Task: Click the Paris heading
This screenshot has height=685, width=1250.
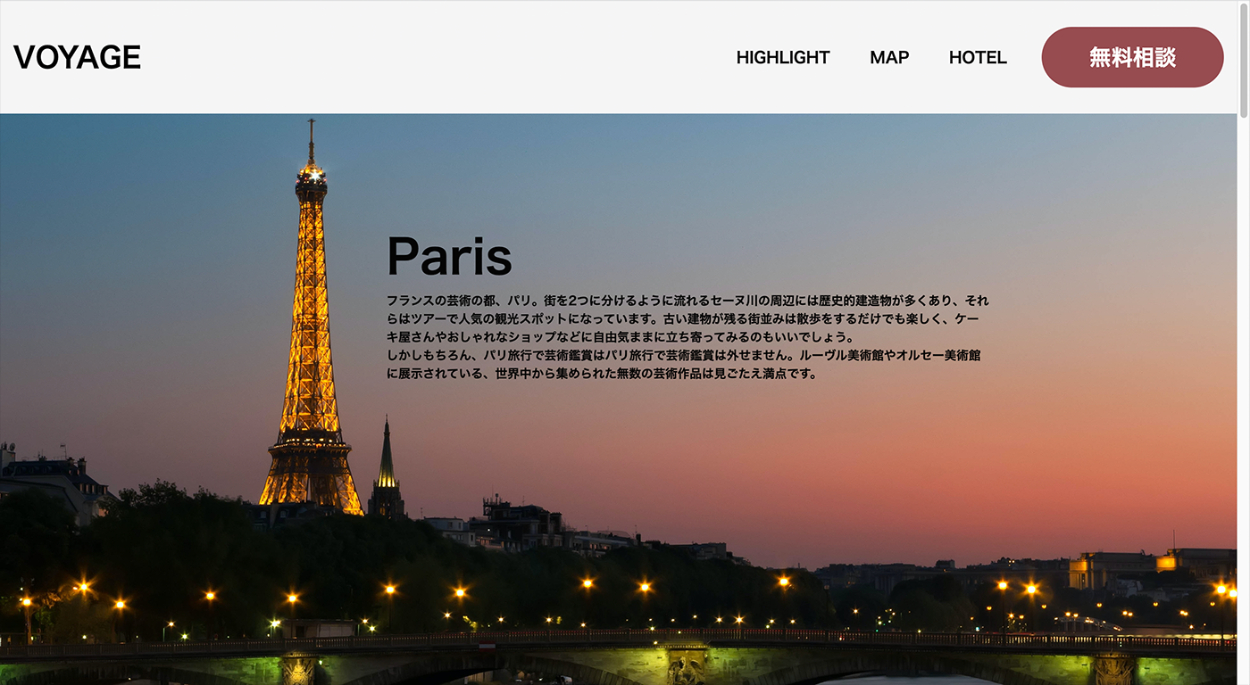Action: [x=449, y=257]
